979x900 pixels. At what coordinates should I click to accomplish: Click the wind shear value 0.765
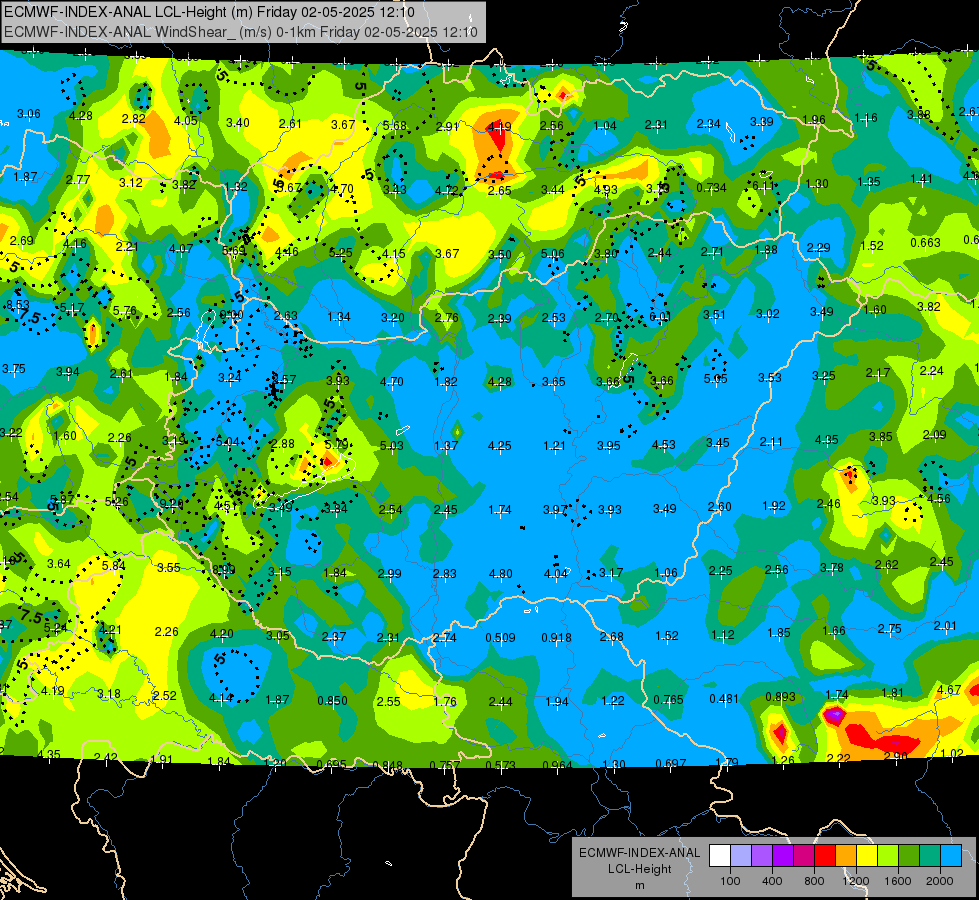[x=668, y=700]
